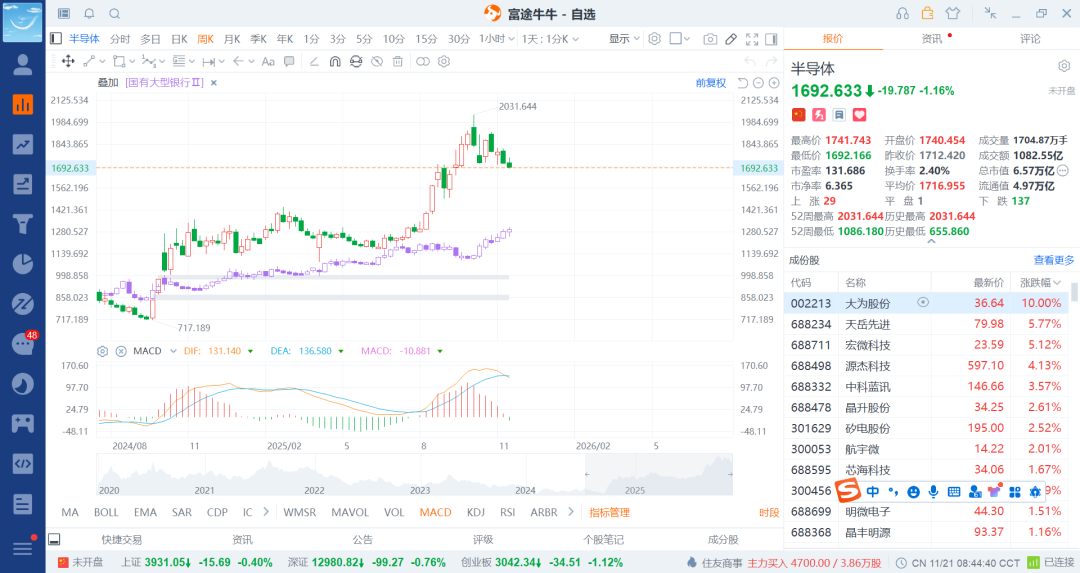Viewport: 1080px width, 573px height.
Task: Remove the 国有大型银行Ⅱ overlay
Action: pos(214,83)
